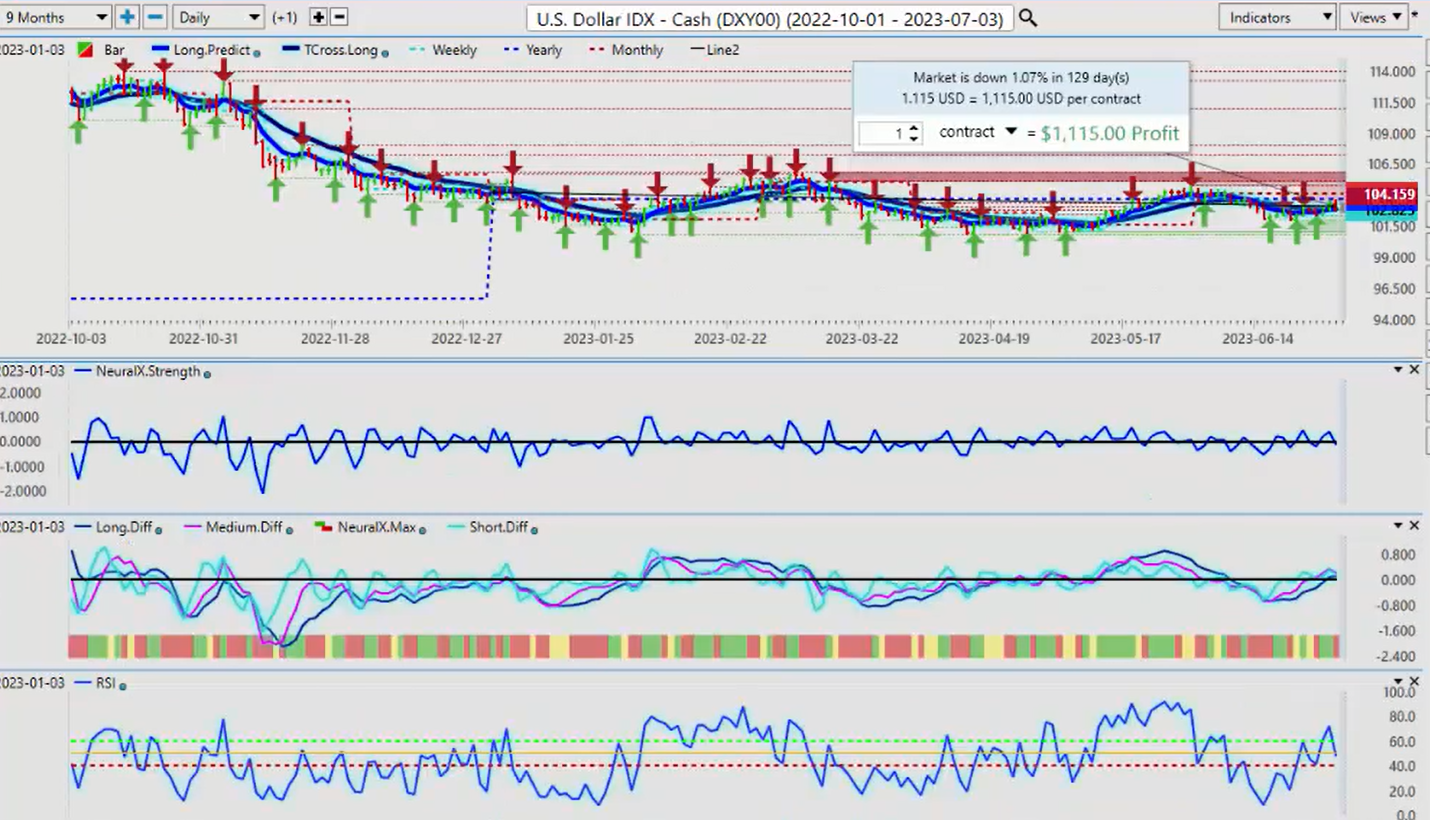Click the NeuralX.Max legend label
This screenshot has height=820, width=1430.
[x=376, y=527]
